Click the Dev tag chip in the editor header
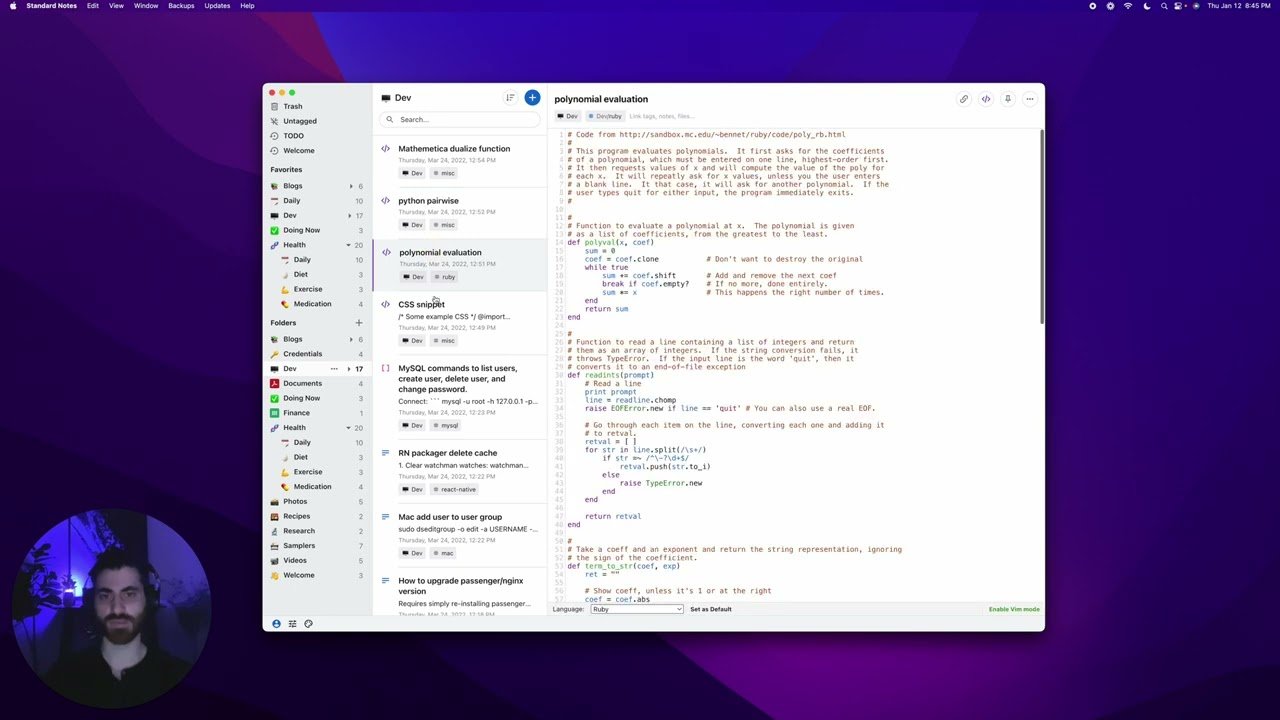Screen dimensions: 1280x720 (x=567, y=116)
